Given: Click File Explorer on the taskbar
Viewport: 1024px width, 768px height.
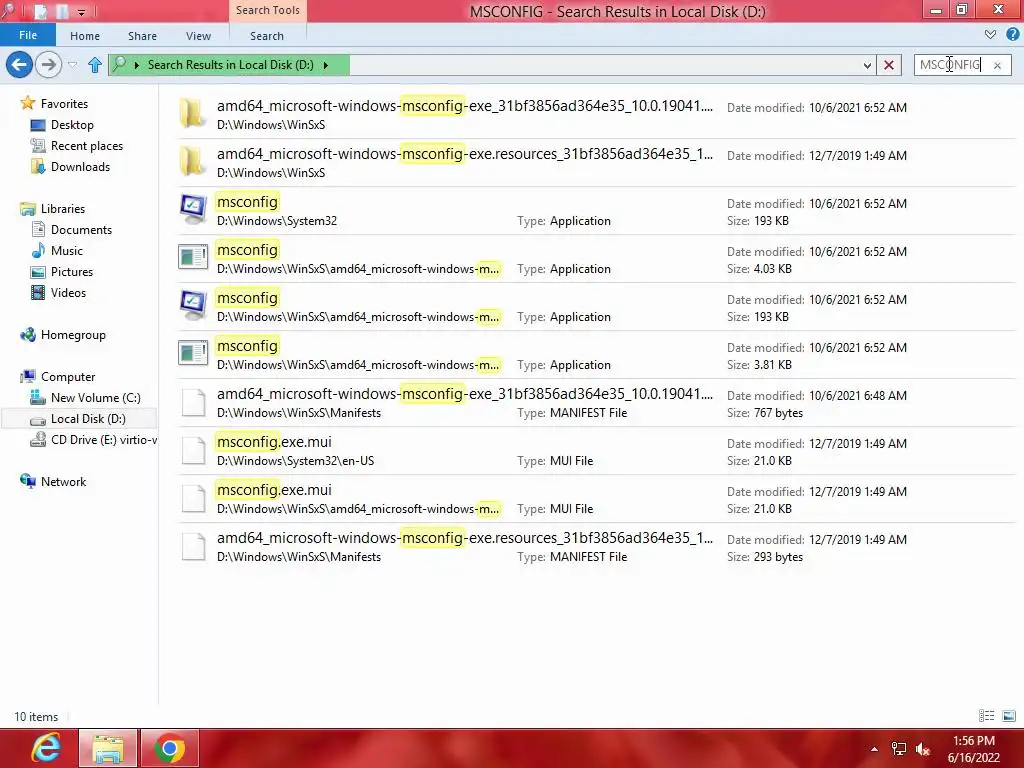Looking at the screenshot, I should click(108, 748).
